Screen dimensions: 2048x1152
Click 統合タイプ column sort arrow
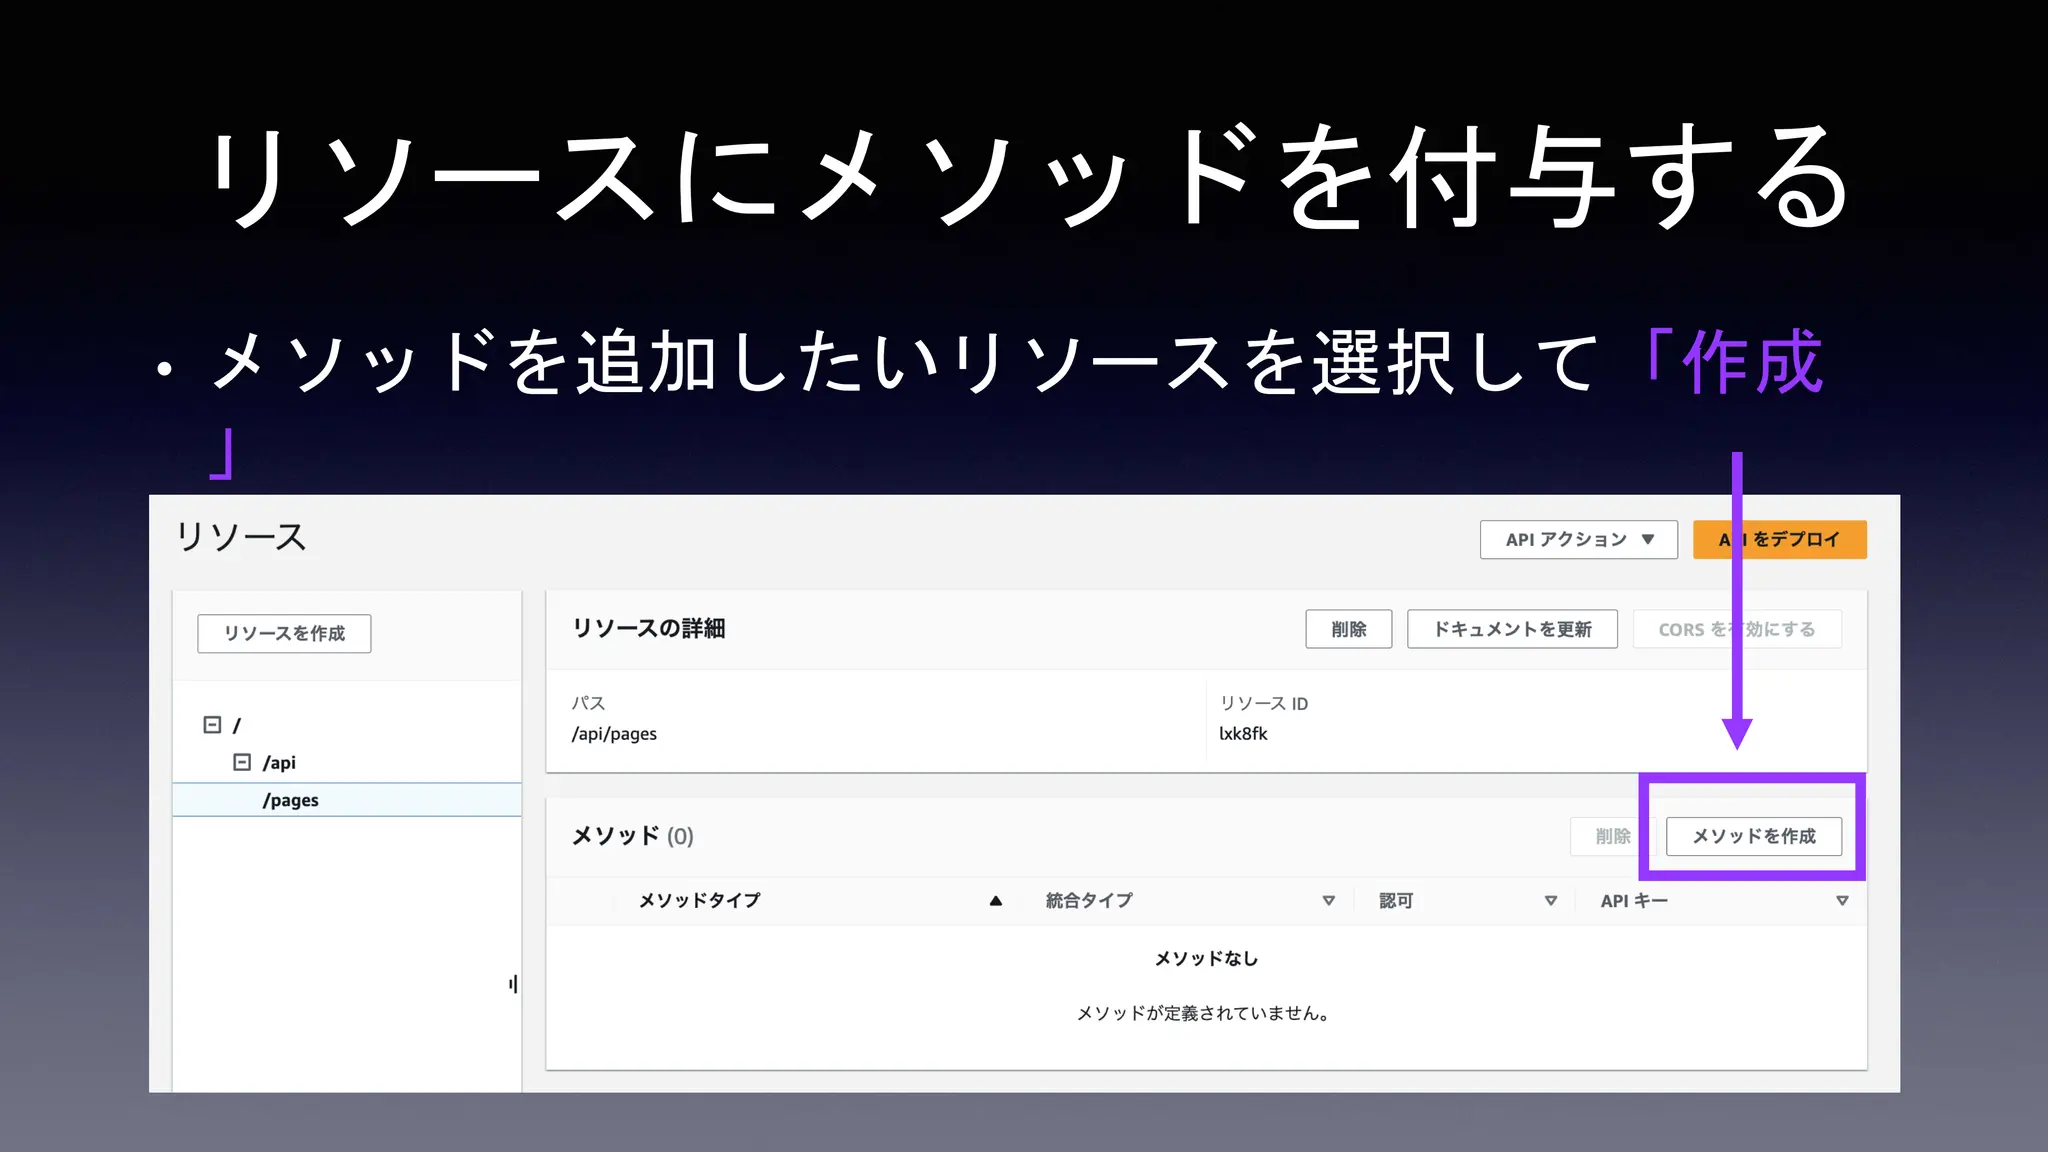point(1328,901)
